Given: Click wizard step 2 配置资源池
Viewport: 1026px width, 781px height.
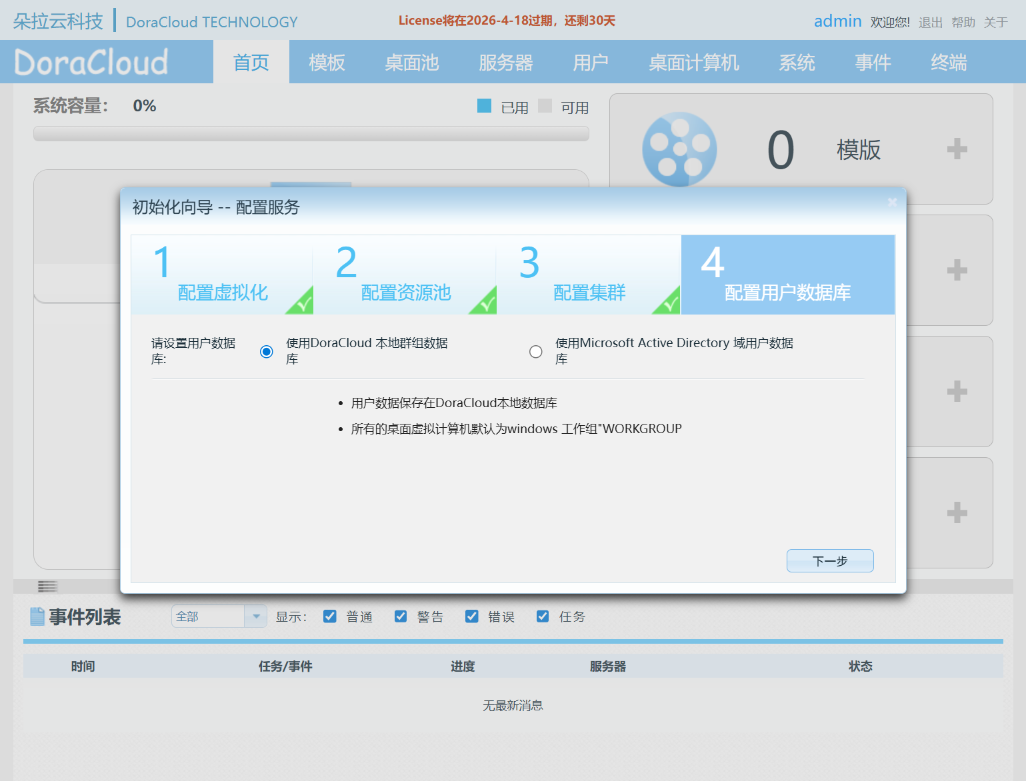Looking at the screenshot, I should coord(405,275).
